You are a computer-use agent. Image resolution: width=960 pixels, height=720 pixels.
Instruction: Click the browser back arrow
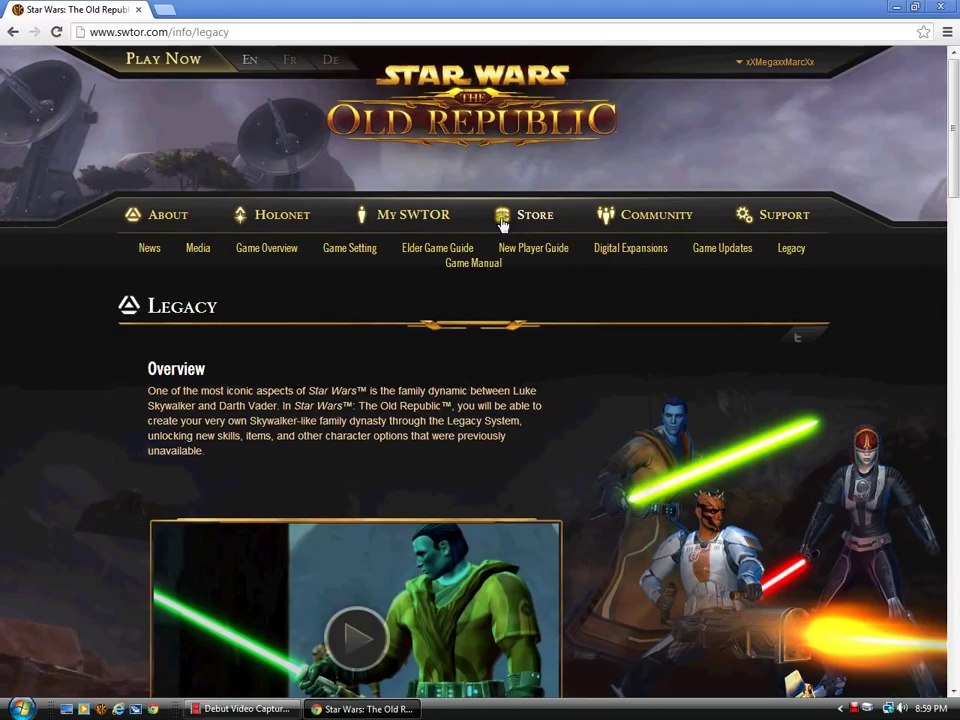[13, 32]
